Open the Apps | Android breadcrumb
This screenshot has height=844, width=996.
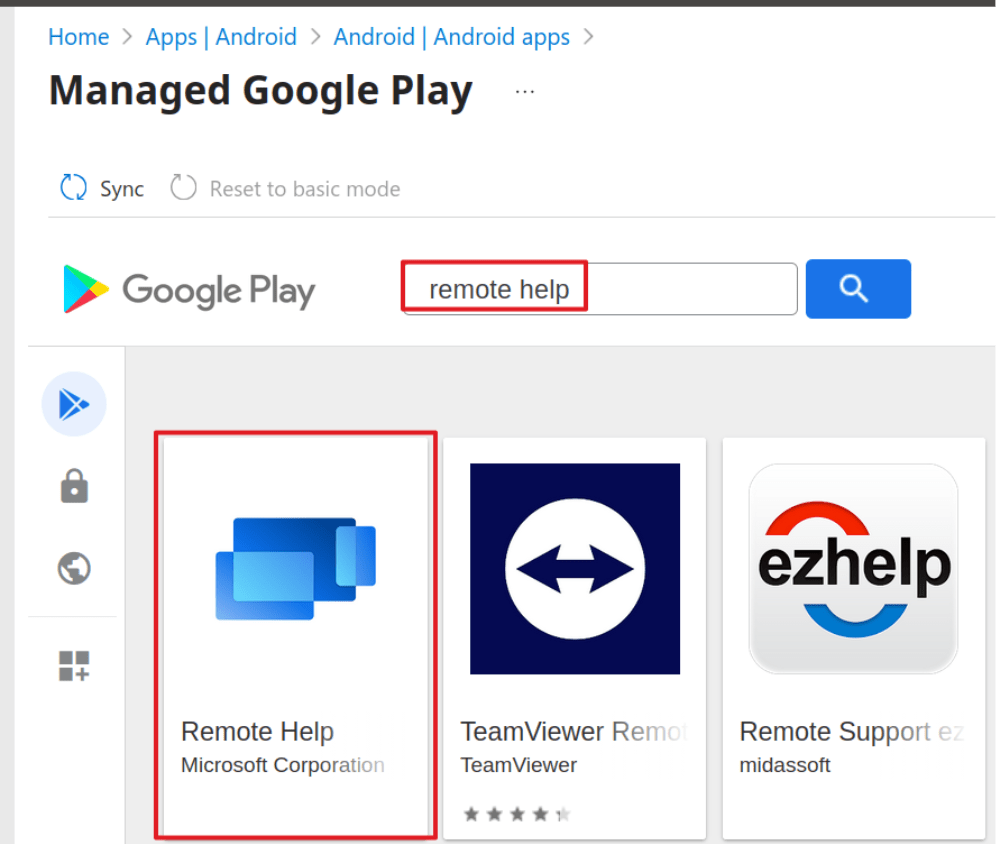pos(221,37)
